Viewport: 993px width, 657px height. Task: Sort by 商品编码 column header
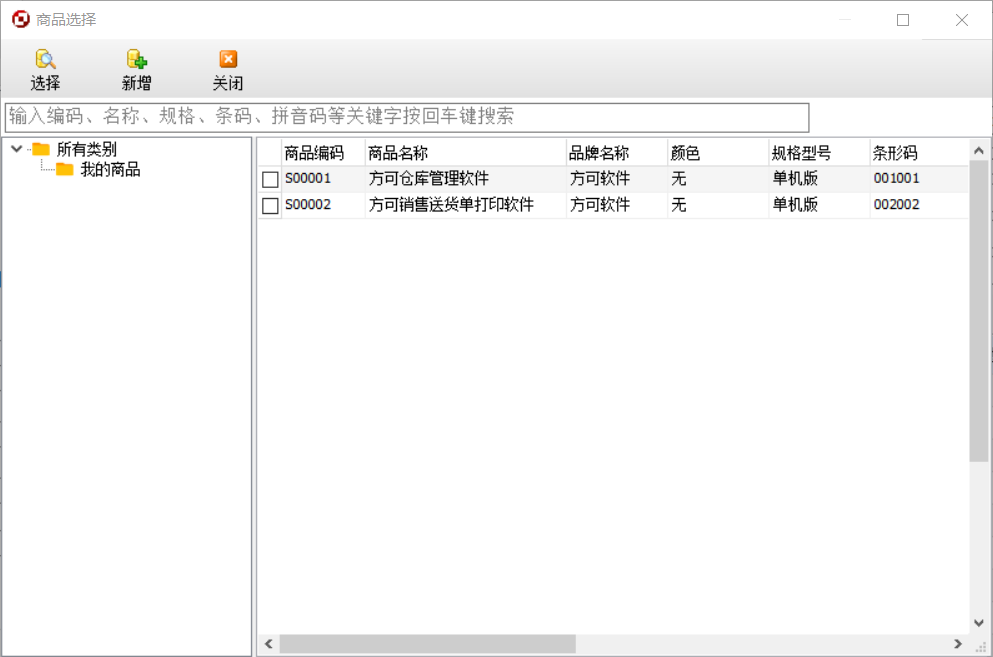click(x=314, y=153)
